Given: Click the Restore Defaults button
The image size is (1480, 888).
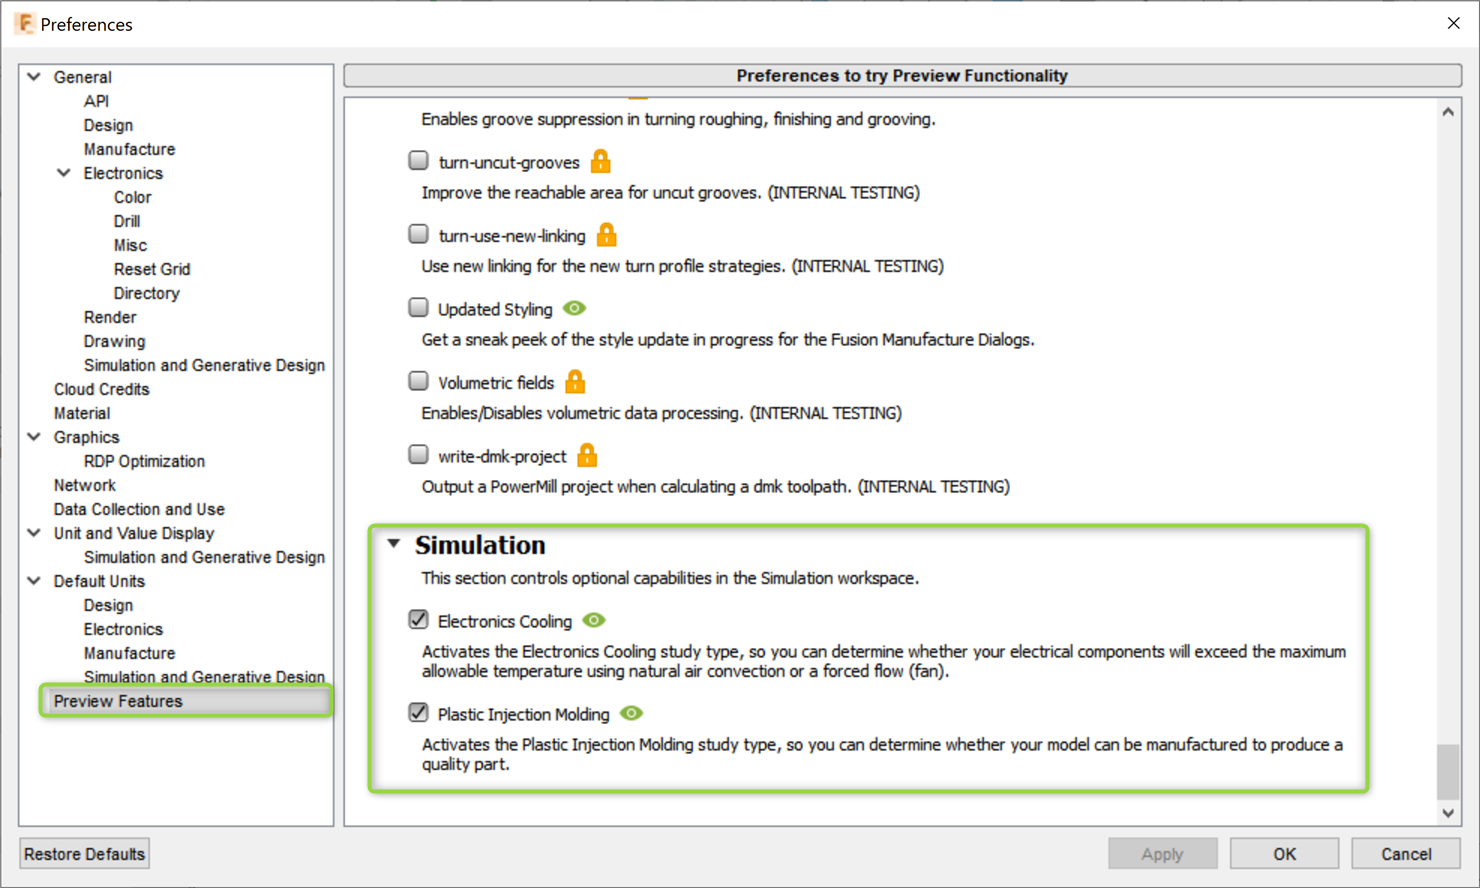Looking at the screenshot, I should tap(83, 853).
